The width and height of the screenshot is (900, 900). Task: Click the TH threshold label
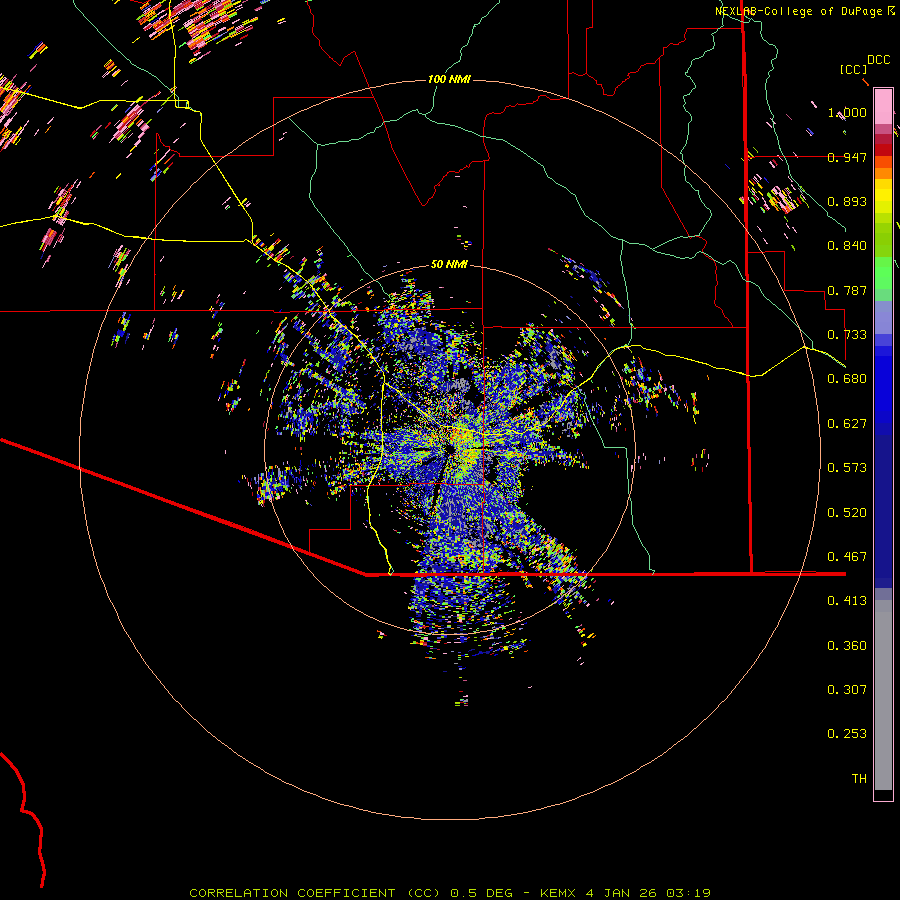coord(859,779)
